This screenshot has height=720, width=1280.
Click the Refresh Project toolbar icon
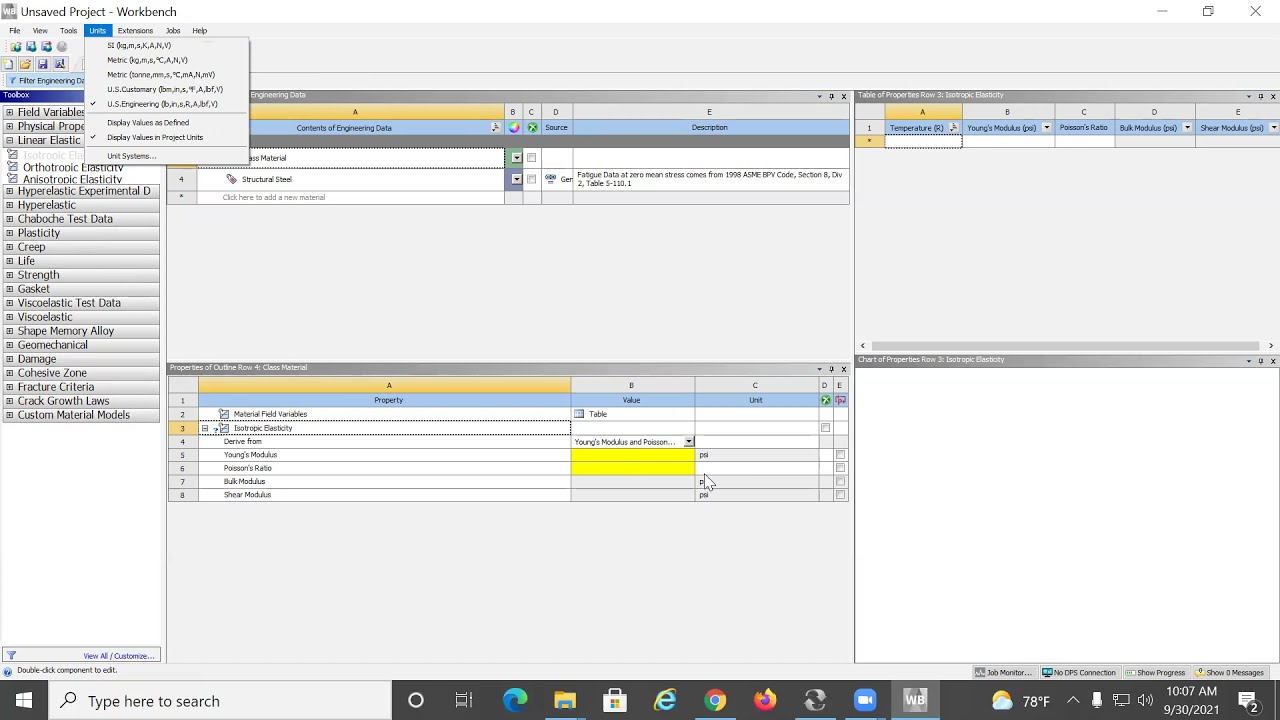click(46, 47)
